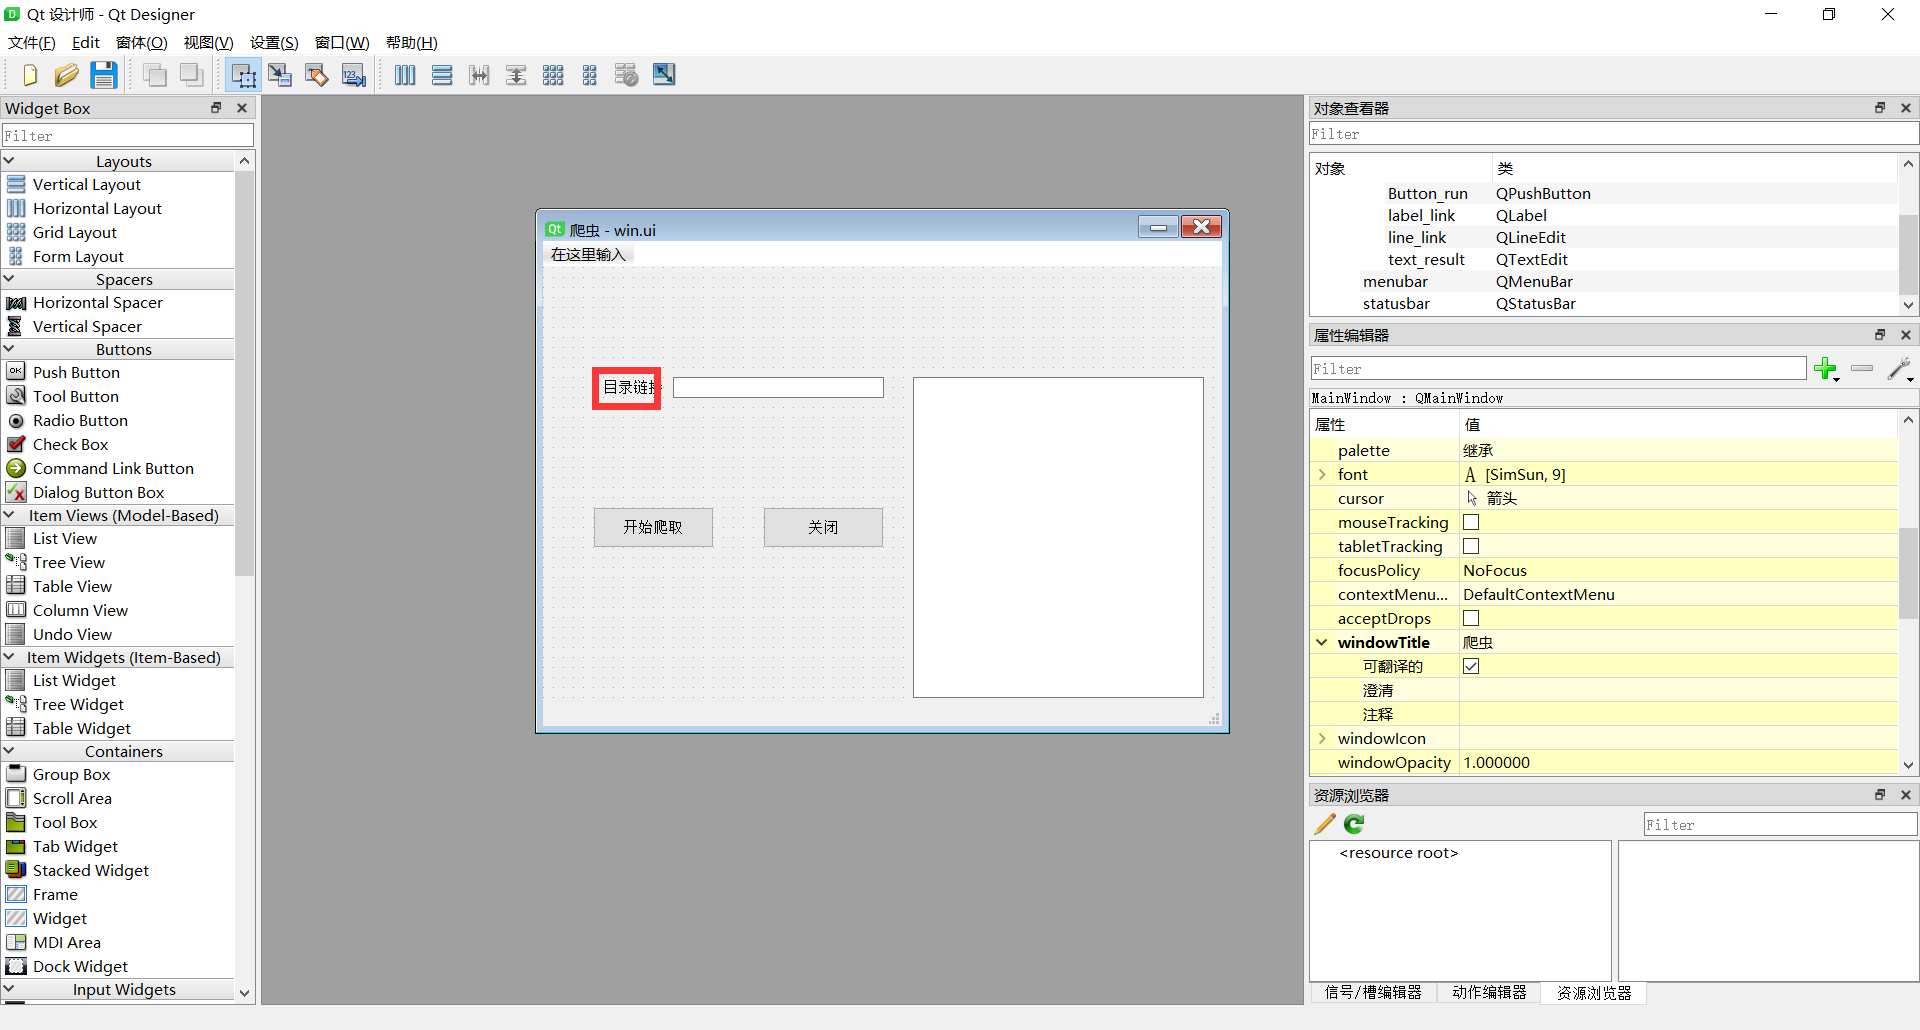The image size is (1920, 1030).
Task: Switch to Edit Tab Order mode
Action: (354, 75)
